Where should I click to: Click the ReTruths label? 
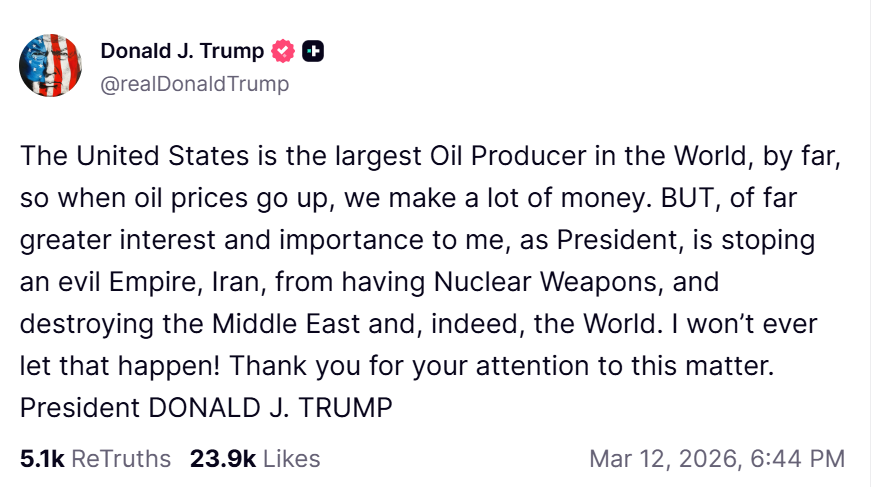pos(121,459)
